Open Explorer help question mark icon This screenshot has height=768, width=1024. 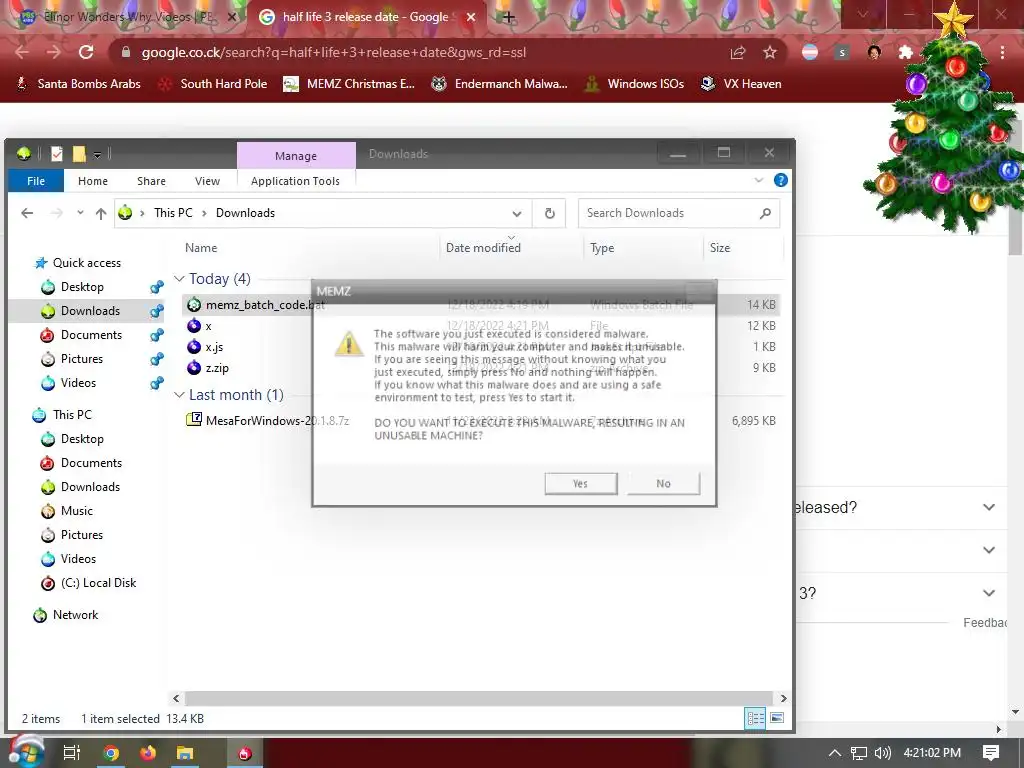coord(780,180)
